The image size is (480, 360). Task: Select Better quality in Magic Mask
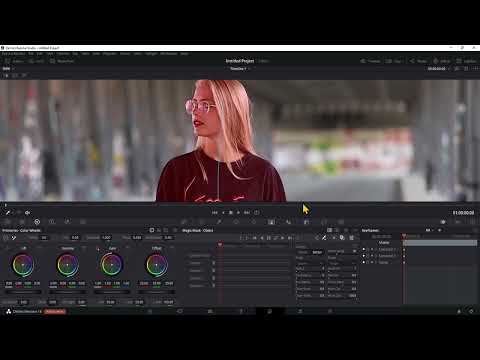point(317,252)
